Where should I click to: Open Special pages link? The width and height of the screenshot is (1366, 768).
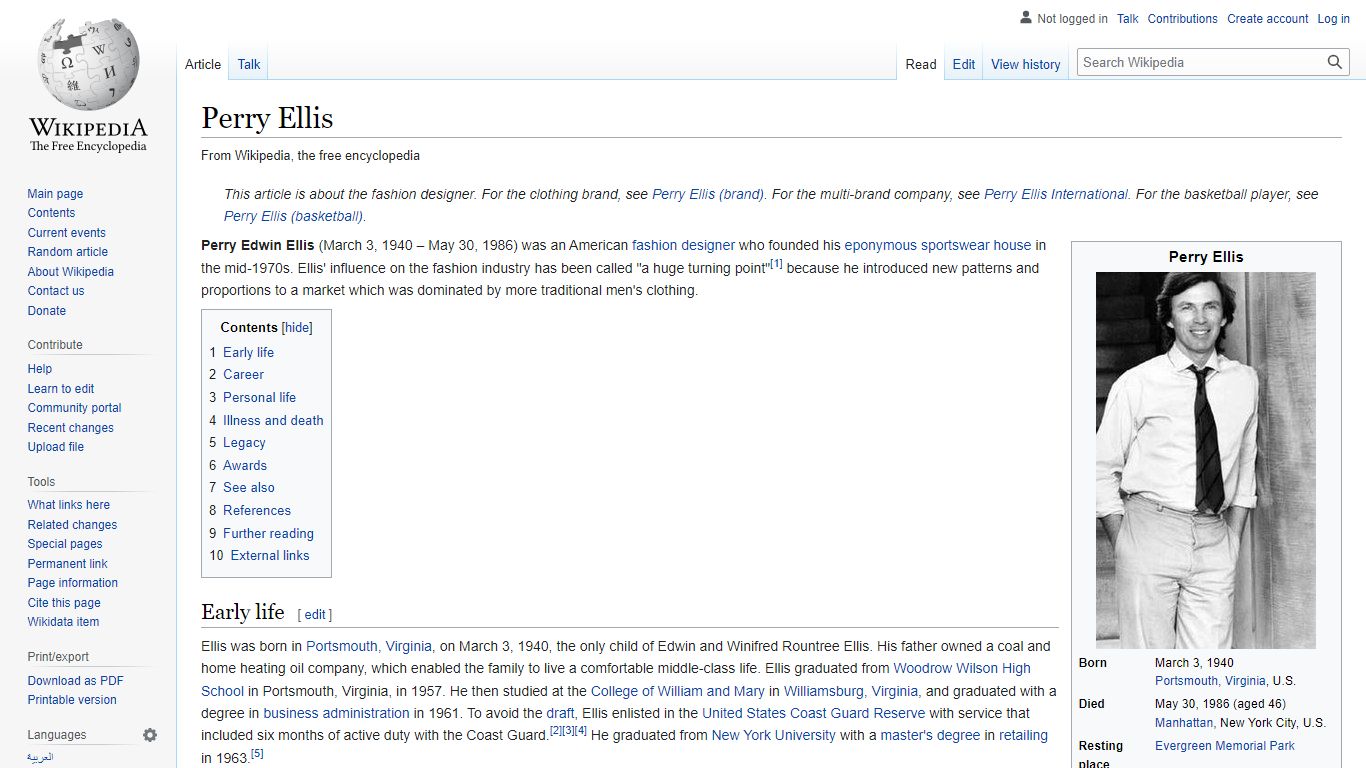(65, 544)
